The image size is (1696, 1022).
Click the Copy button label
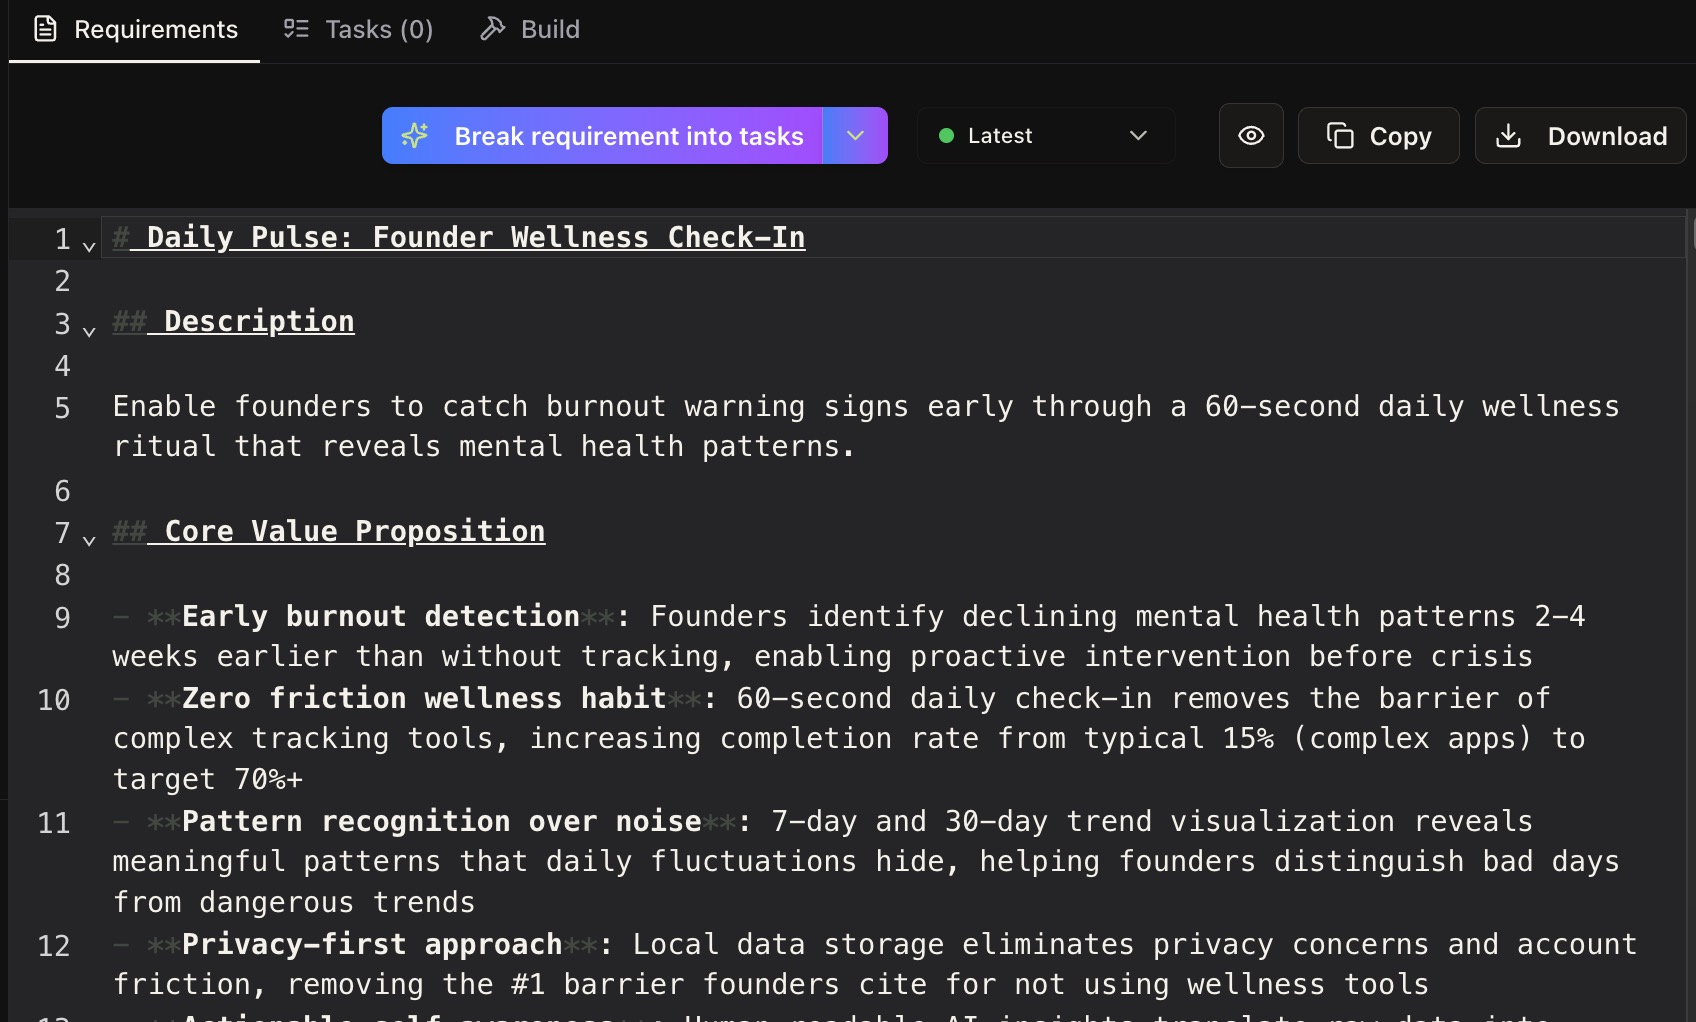tap(1400, 136)
